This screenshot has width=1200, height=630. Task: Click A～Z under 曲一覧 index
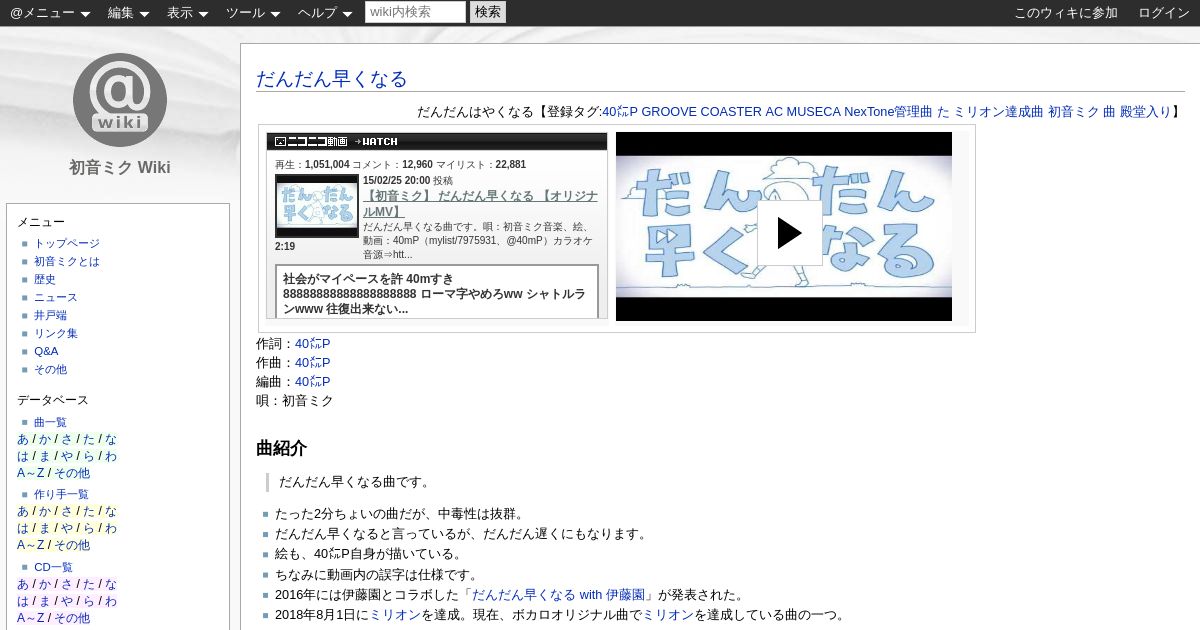(x=31, y=474)
